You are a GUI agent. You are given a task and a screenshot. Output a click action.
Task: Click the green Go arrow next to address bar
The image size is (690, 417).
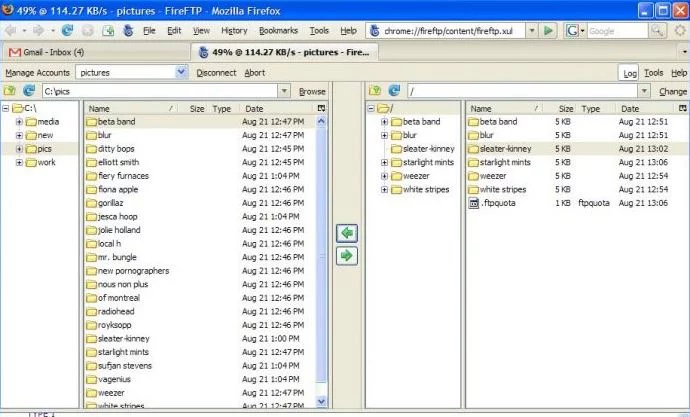click(548, 30)
